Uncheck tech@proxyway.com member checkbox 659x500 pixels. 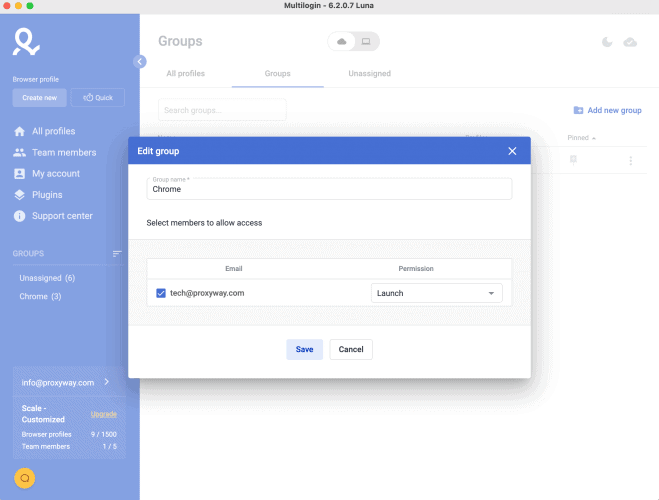pyautogui.click(x=162, y=293)
